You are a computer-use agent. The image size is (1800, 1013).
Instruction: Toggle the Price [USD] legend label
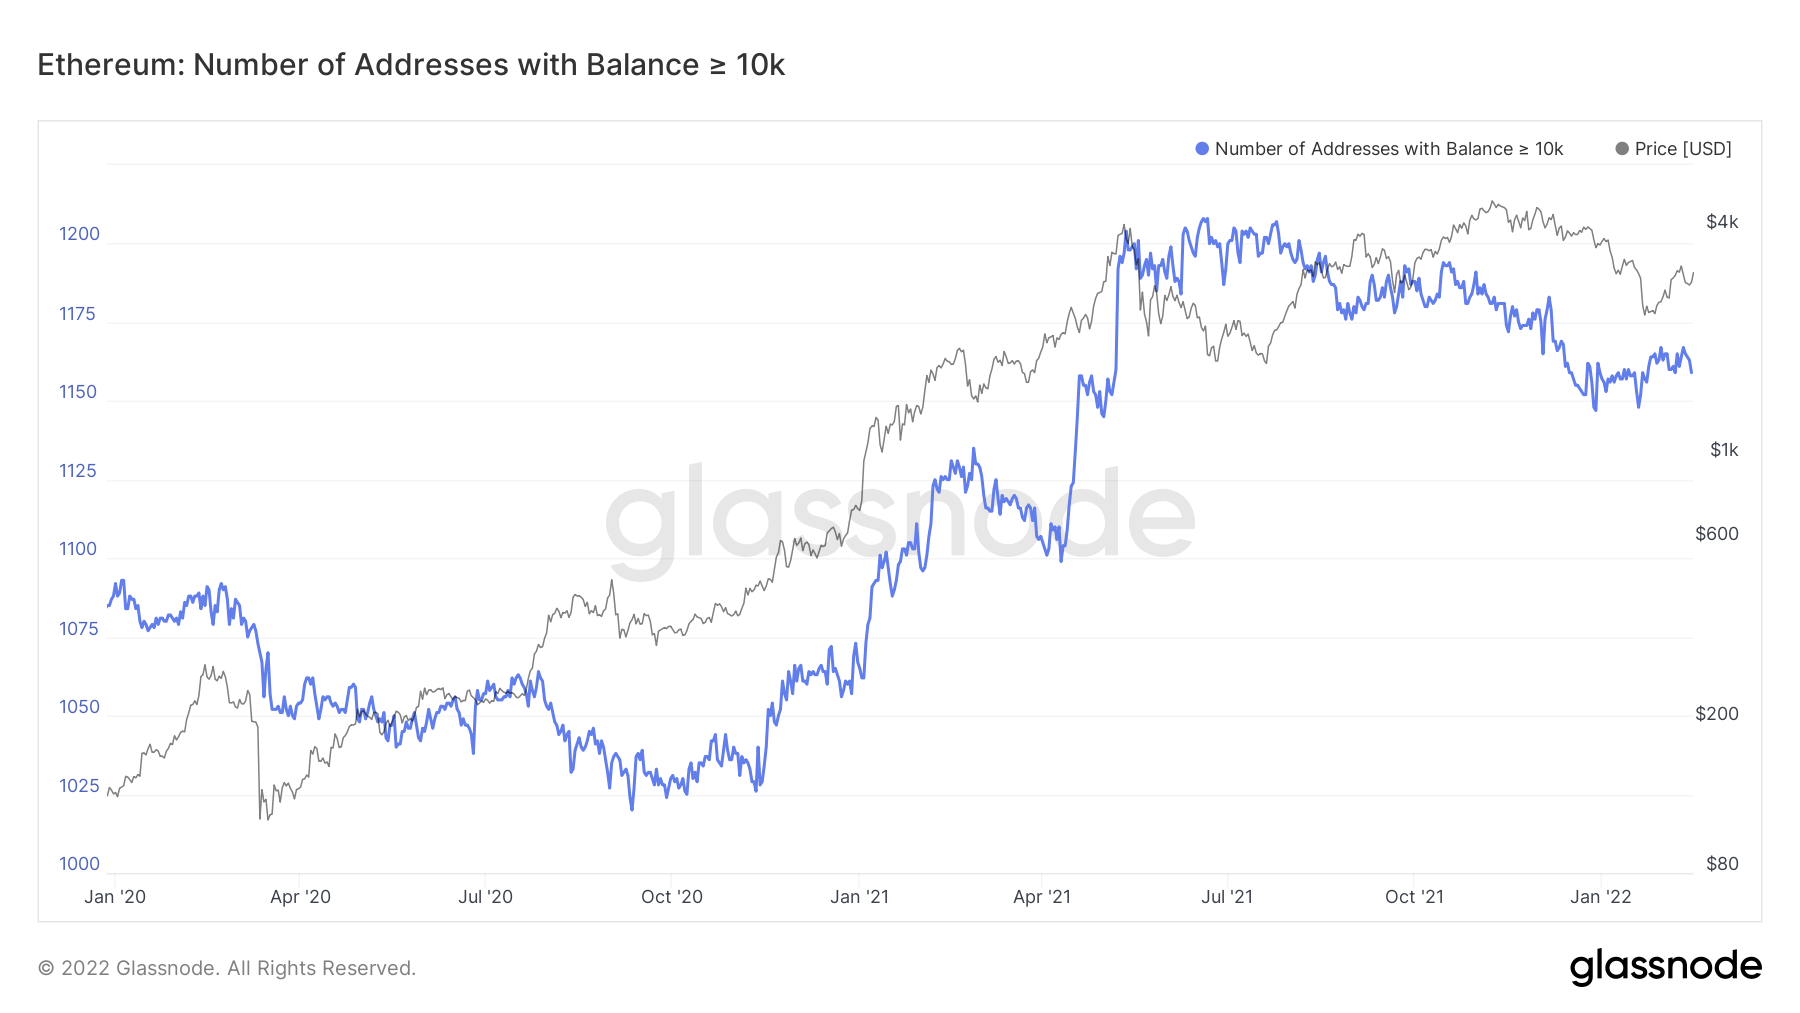pyautogui.click(x=1683, y=149)
